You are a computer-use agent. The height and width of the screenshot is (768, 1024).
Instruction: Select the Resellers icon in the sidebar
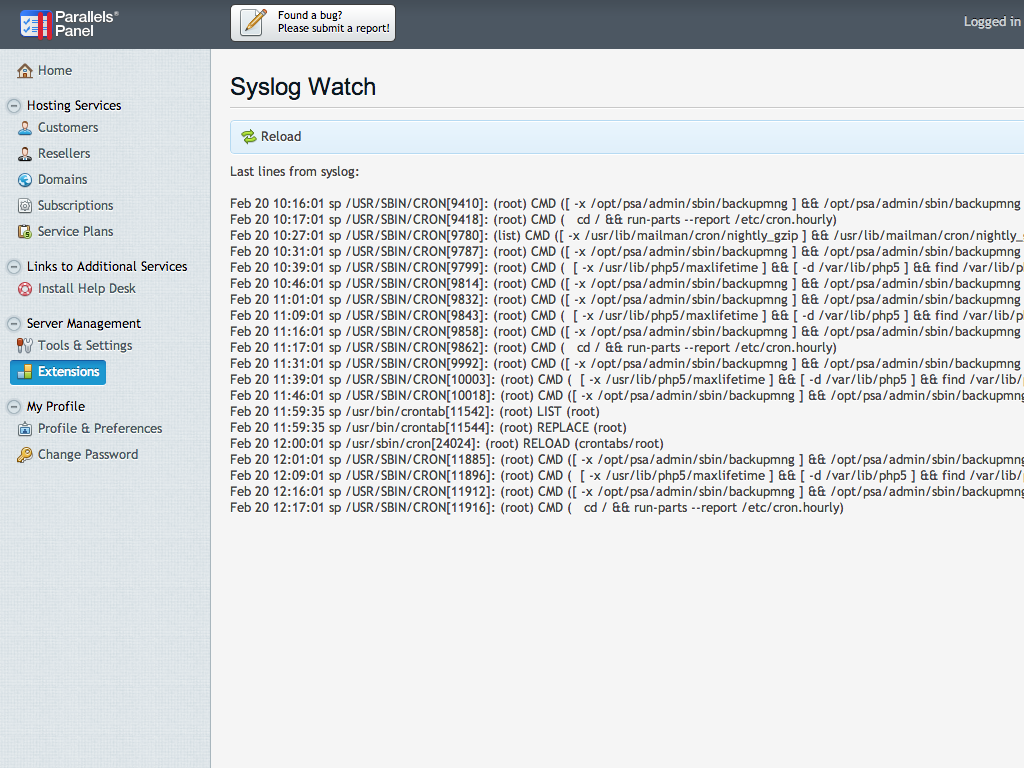pos(24,153)
